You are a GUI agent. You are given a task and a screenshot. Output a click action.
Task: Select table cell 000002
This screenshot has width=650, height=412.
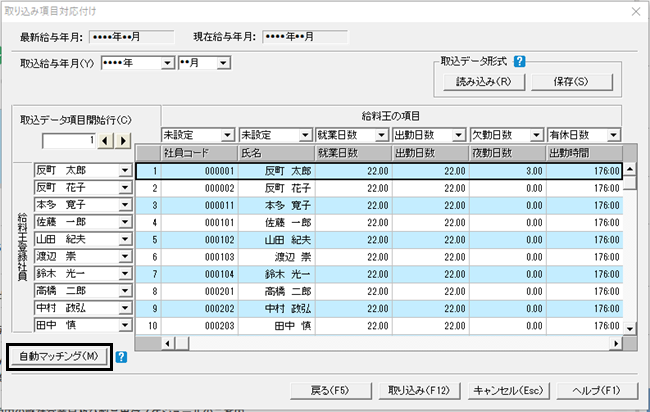[x=199, y=188]
